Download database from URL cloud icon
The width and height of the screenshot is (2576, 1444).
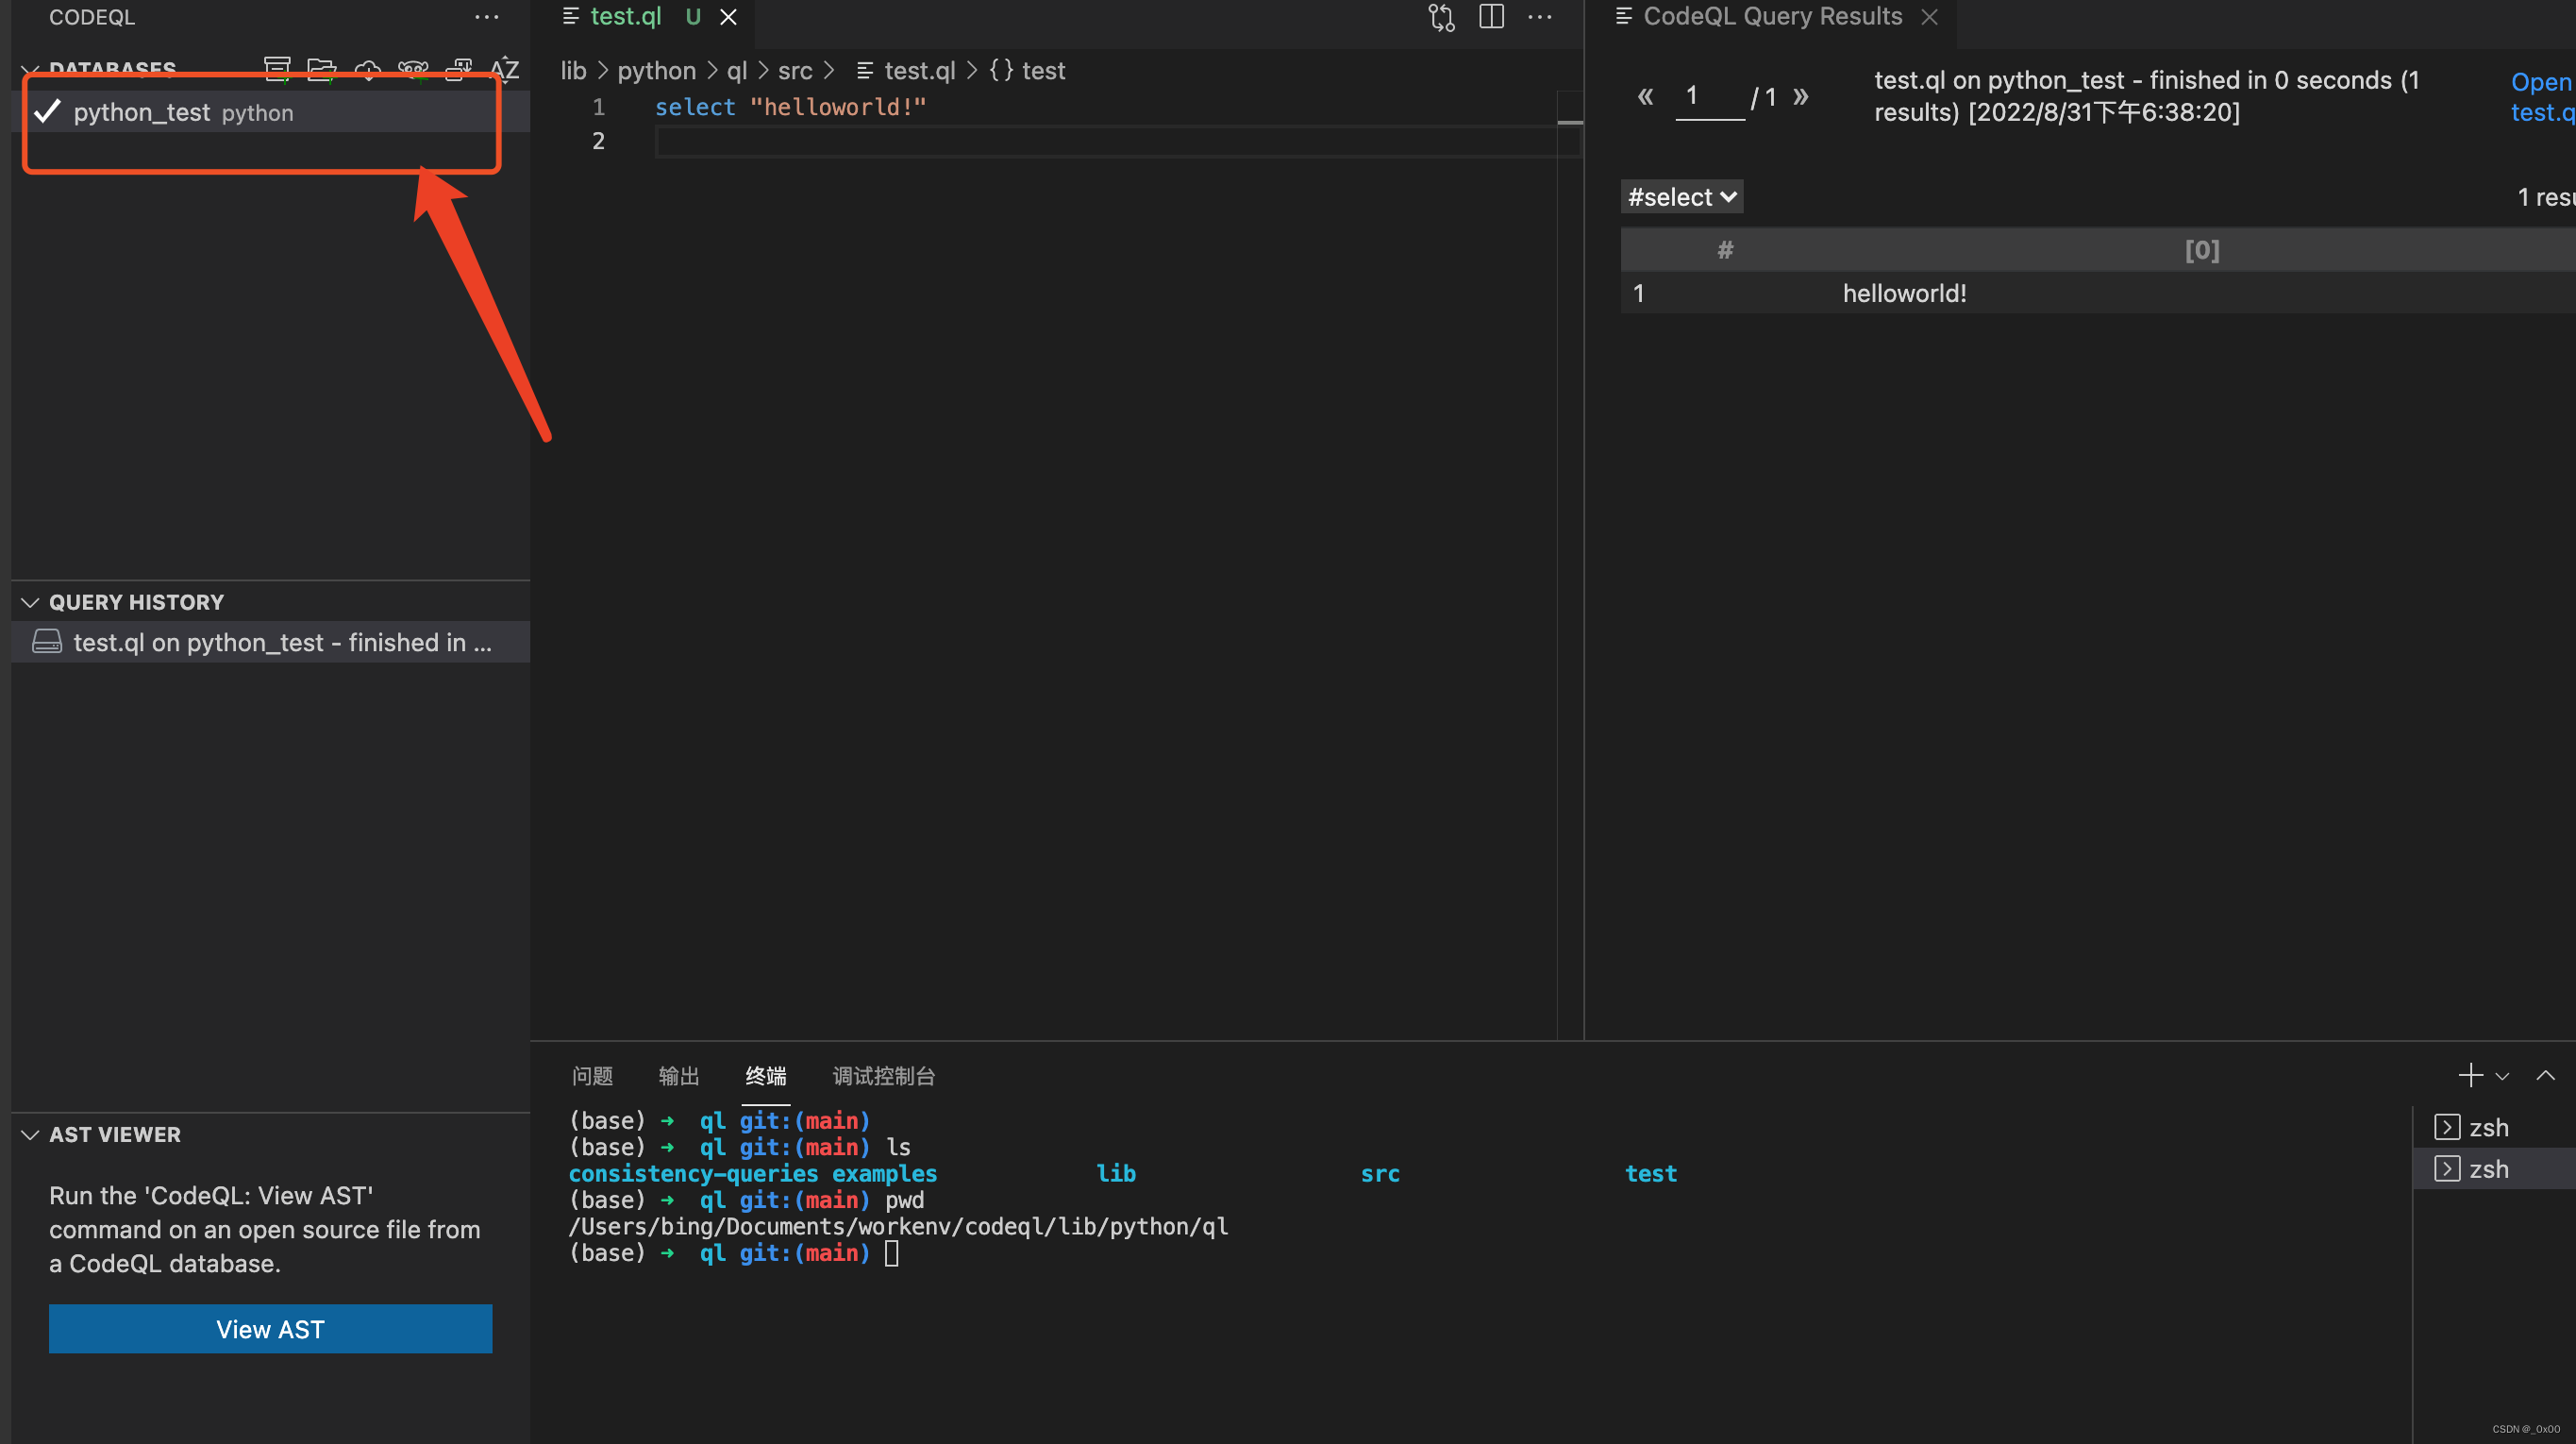tap(367, 69)
